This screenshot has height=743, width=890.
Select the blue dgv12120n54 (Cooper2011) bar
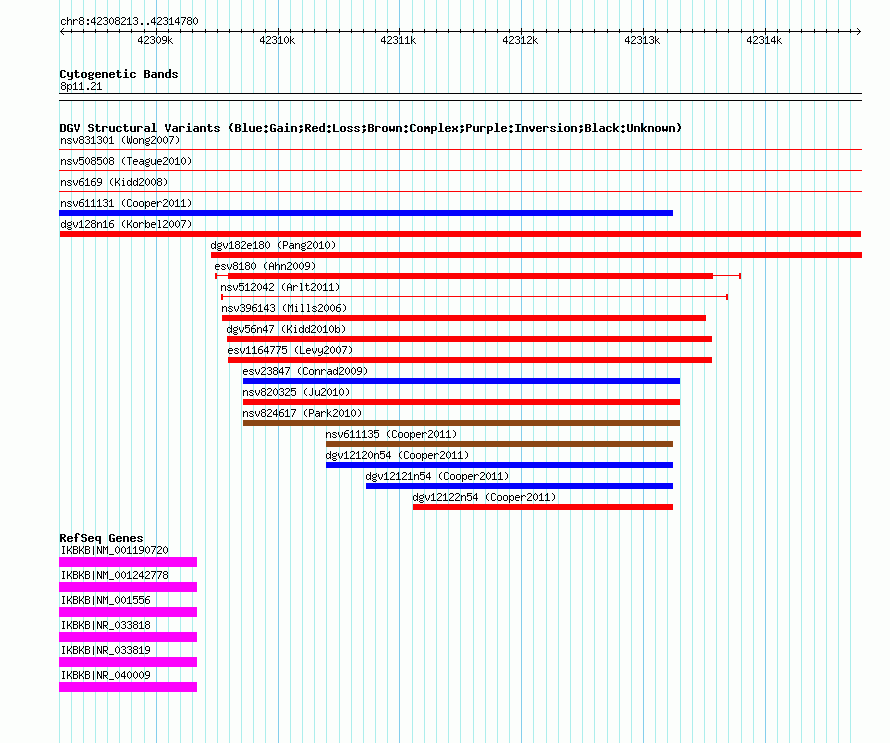[499, 465]
